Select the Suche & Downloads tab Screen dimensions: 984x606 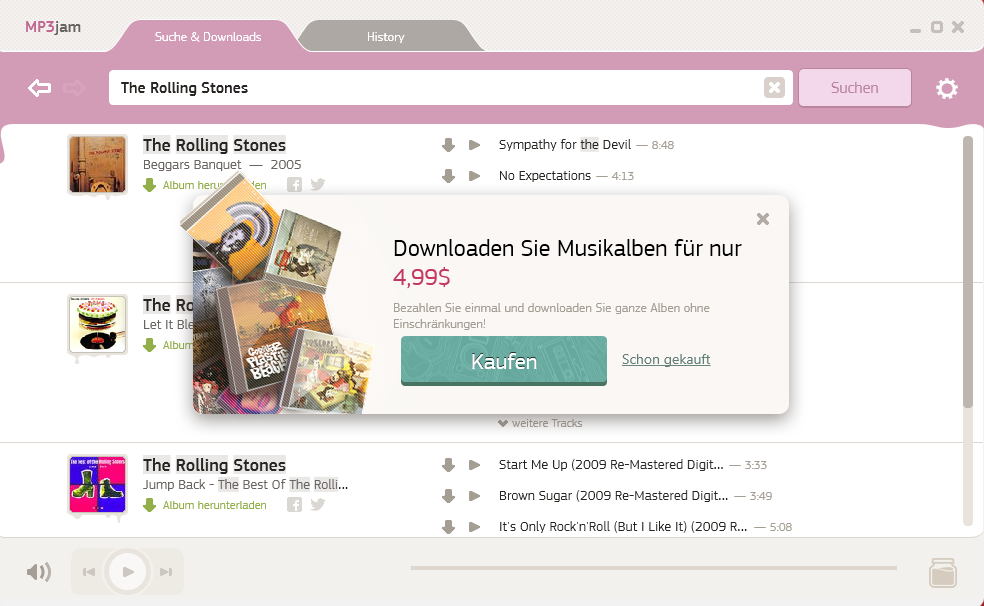tap(208, 37)
